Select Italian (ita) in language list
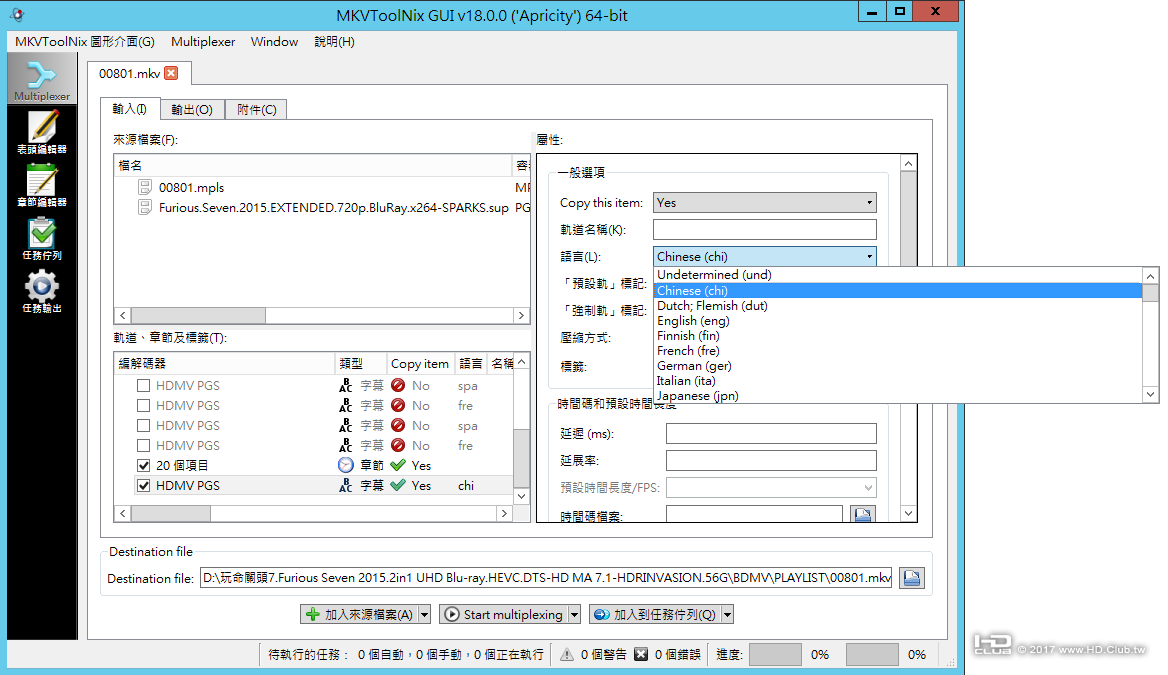Screen dimensions: 1168x675 click(898, 381)
